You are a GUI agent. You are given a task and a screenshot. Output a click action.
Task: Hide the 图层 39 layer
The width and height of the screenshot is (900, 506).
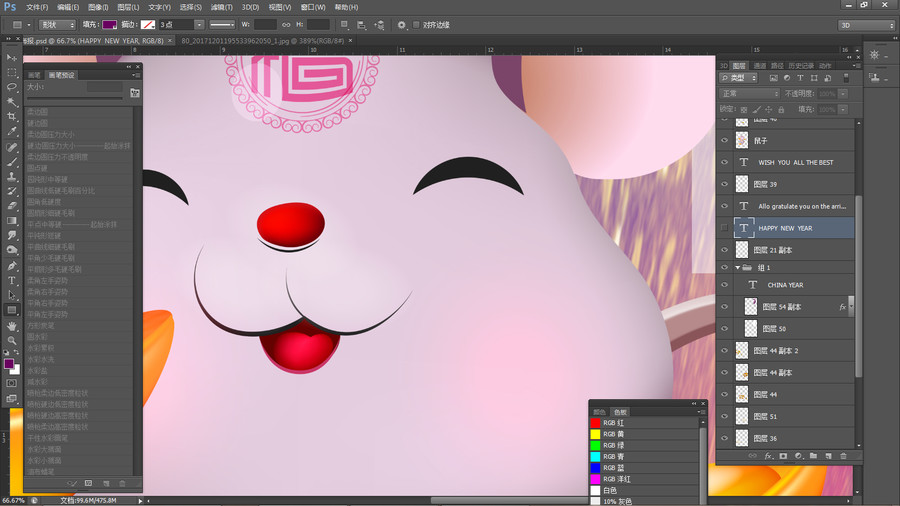coord(724,184)
